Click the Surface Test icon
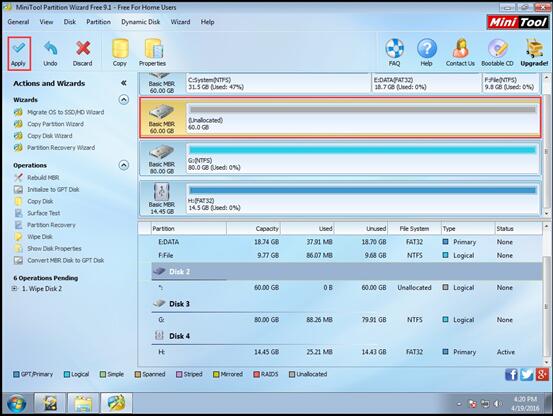This screenshot has width=553, height=416. click(x=18, y=213)
